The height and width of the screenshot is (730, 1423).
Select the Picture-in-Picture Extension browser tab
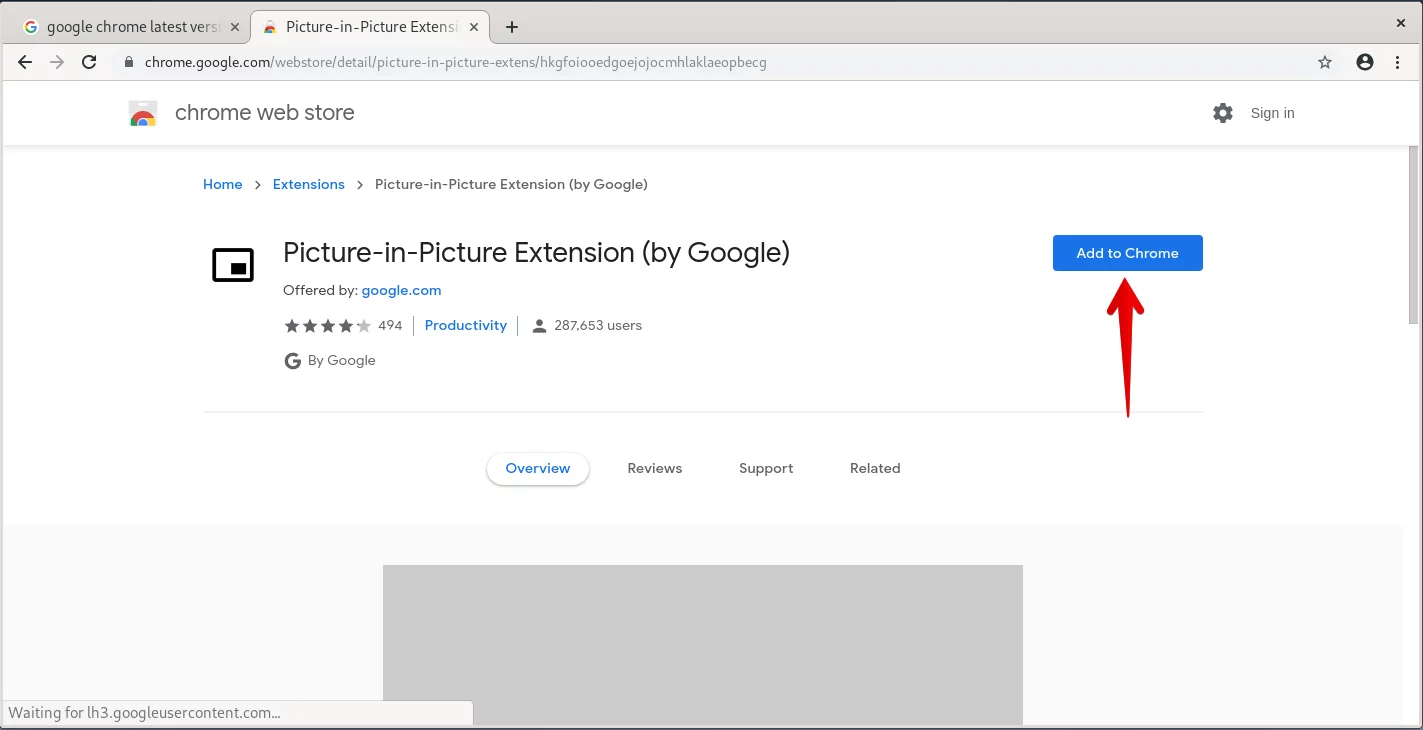point(370,27)
